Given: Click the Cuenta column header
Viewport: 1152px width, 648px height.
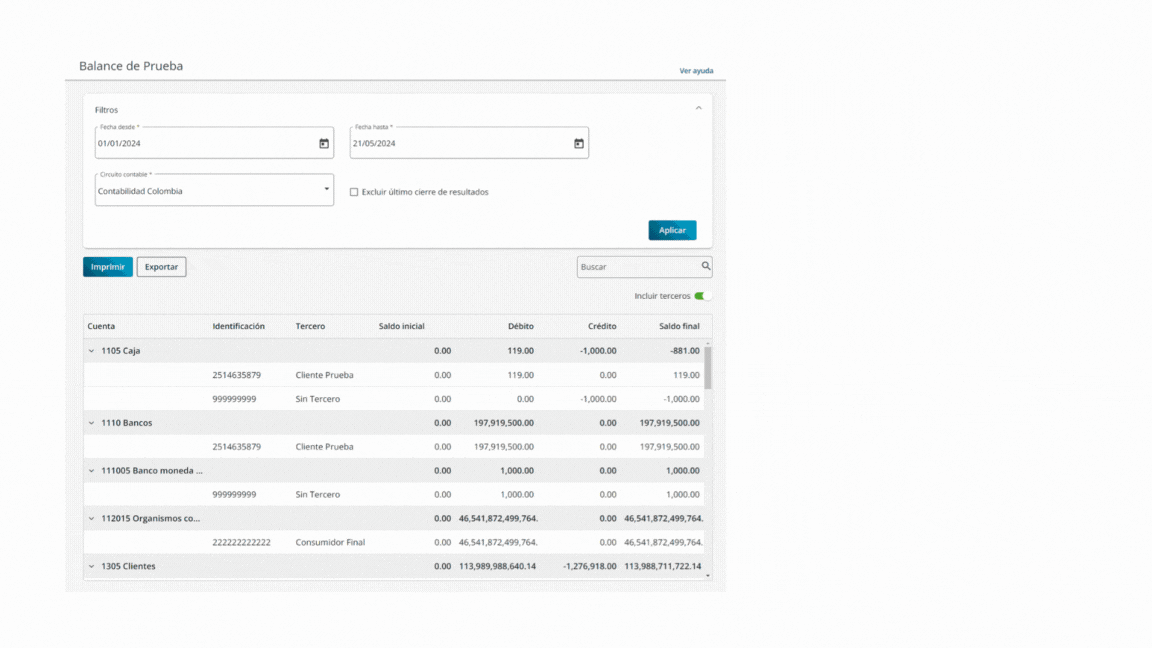Looking at the screenshot, I should coord(101,326).
